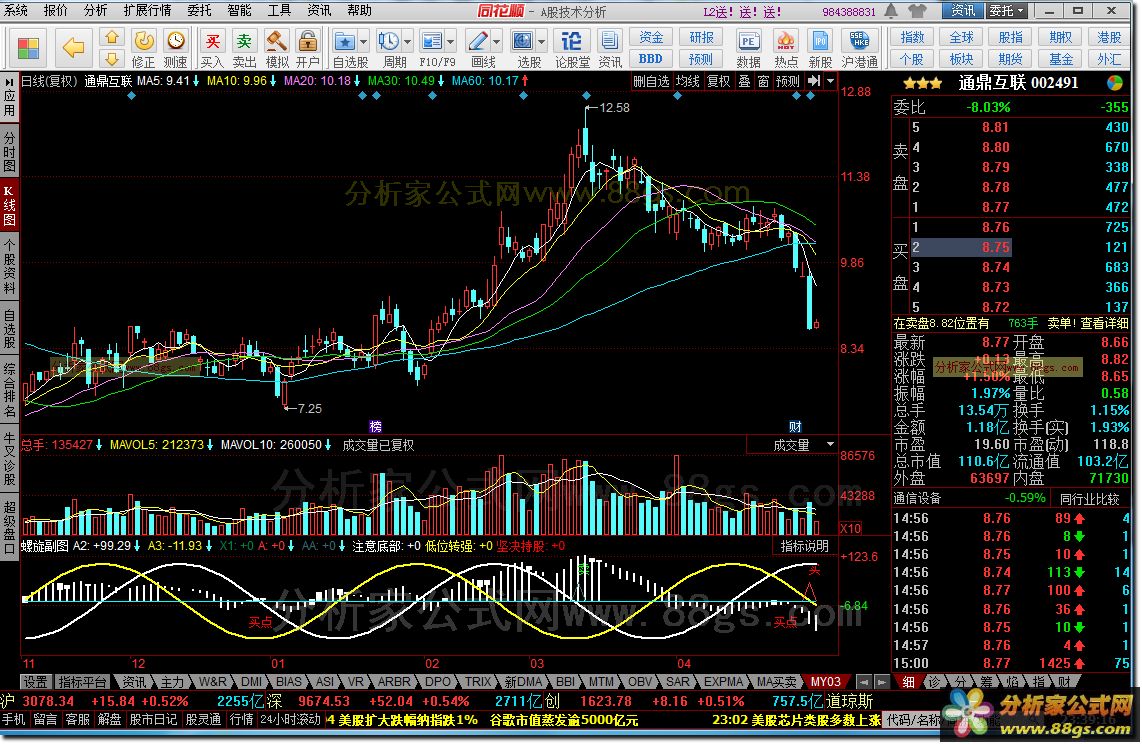This screenshot has width=1142, height=744.
Task: Switch to the 个股资料 sidebar tab
Action: click(9, 266)
